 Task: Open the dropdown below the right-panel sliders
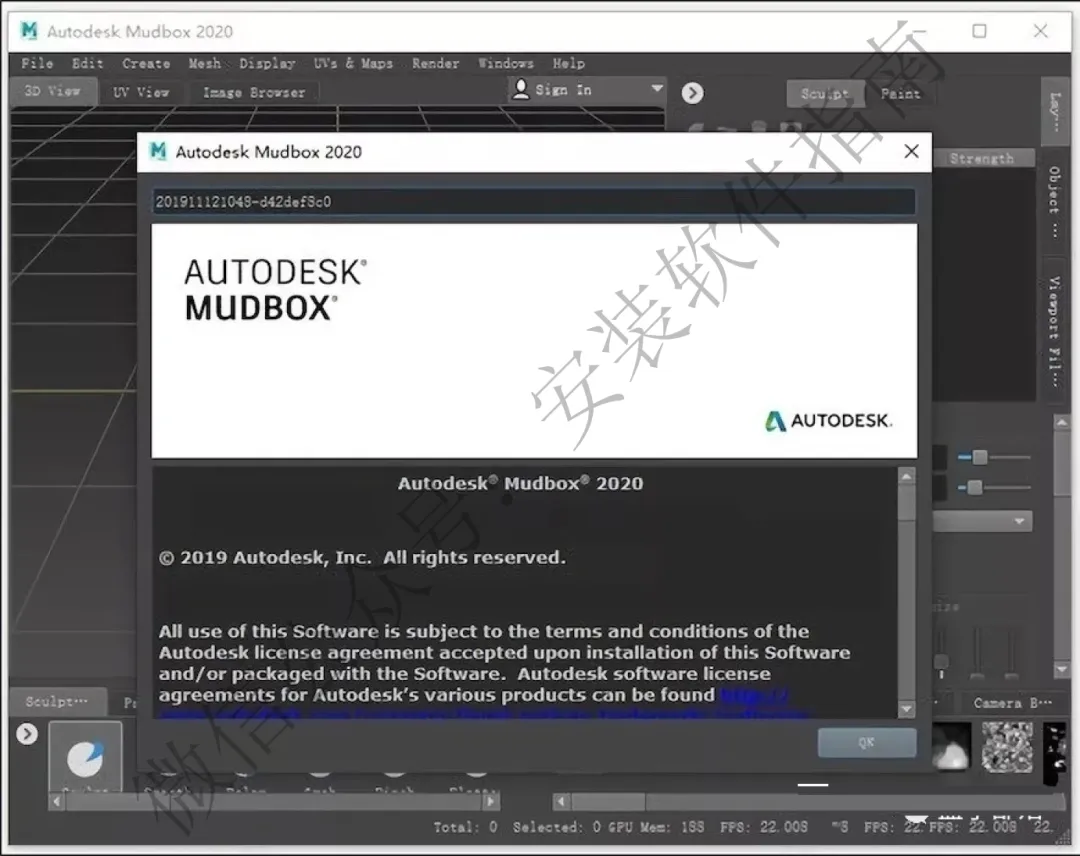[x=983, y=521]
